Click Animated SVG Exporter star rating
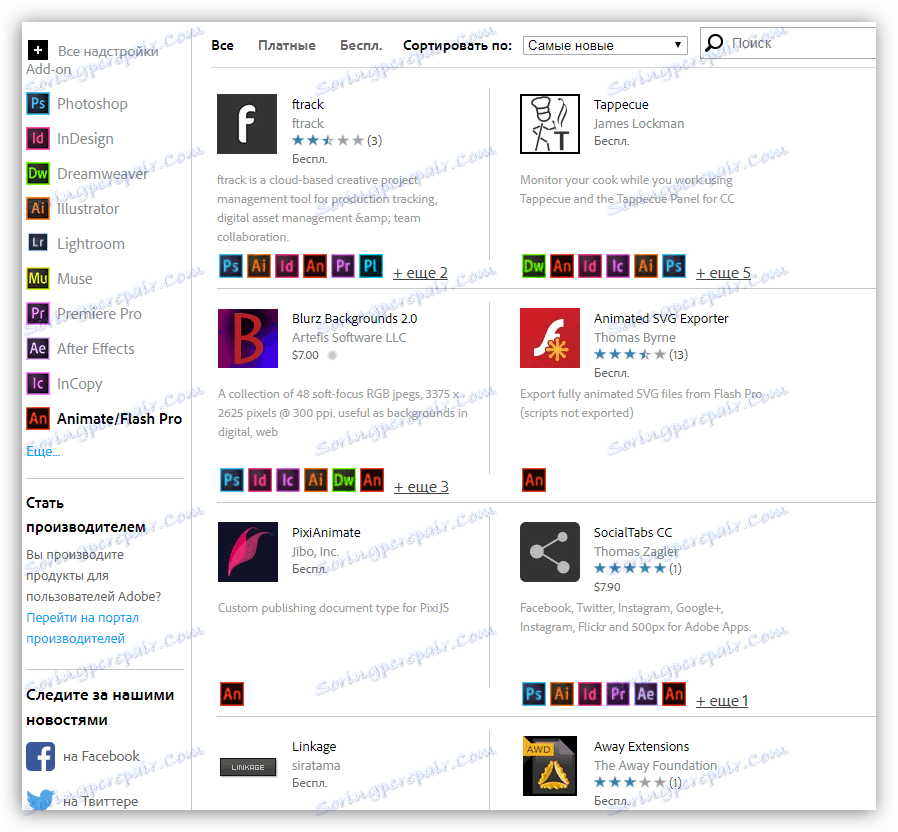Viewport: 898px width, 832px height. (x=629, y=354)
